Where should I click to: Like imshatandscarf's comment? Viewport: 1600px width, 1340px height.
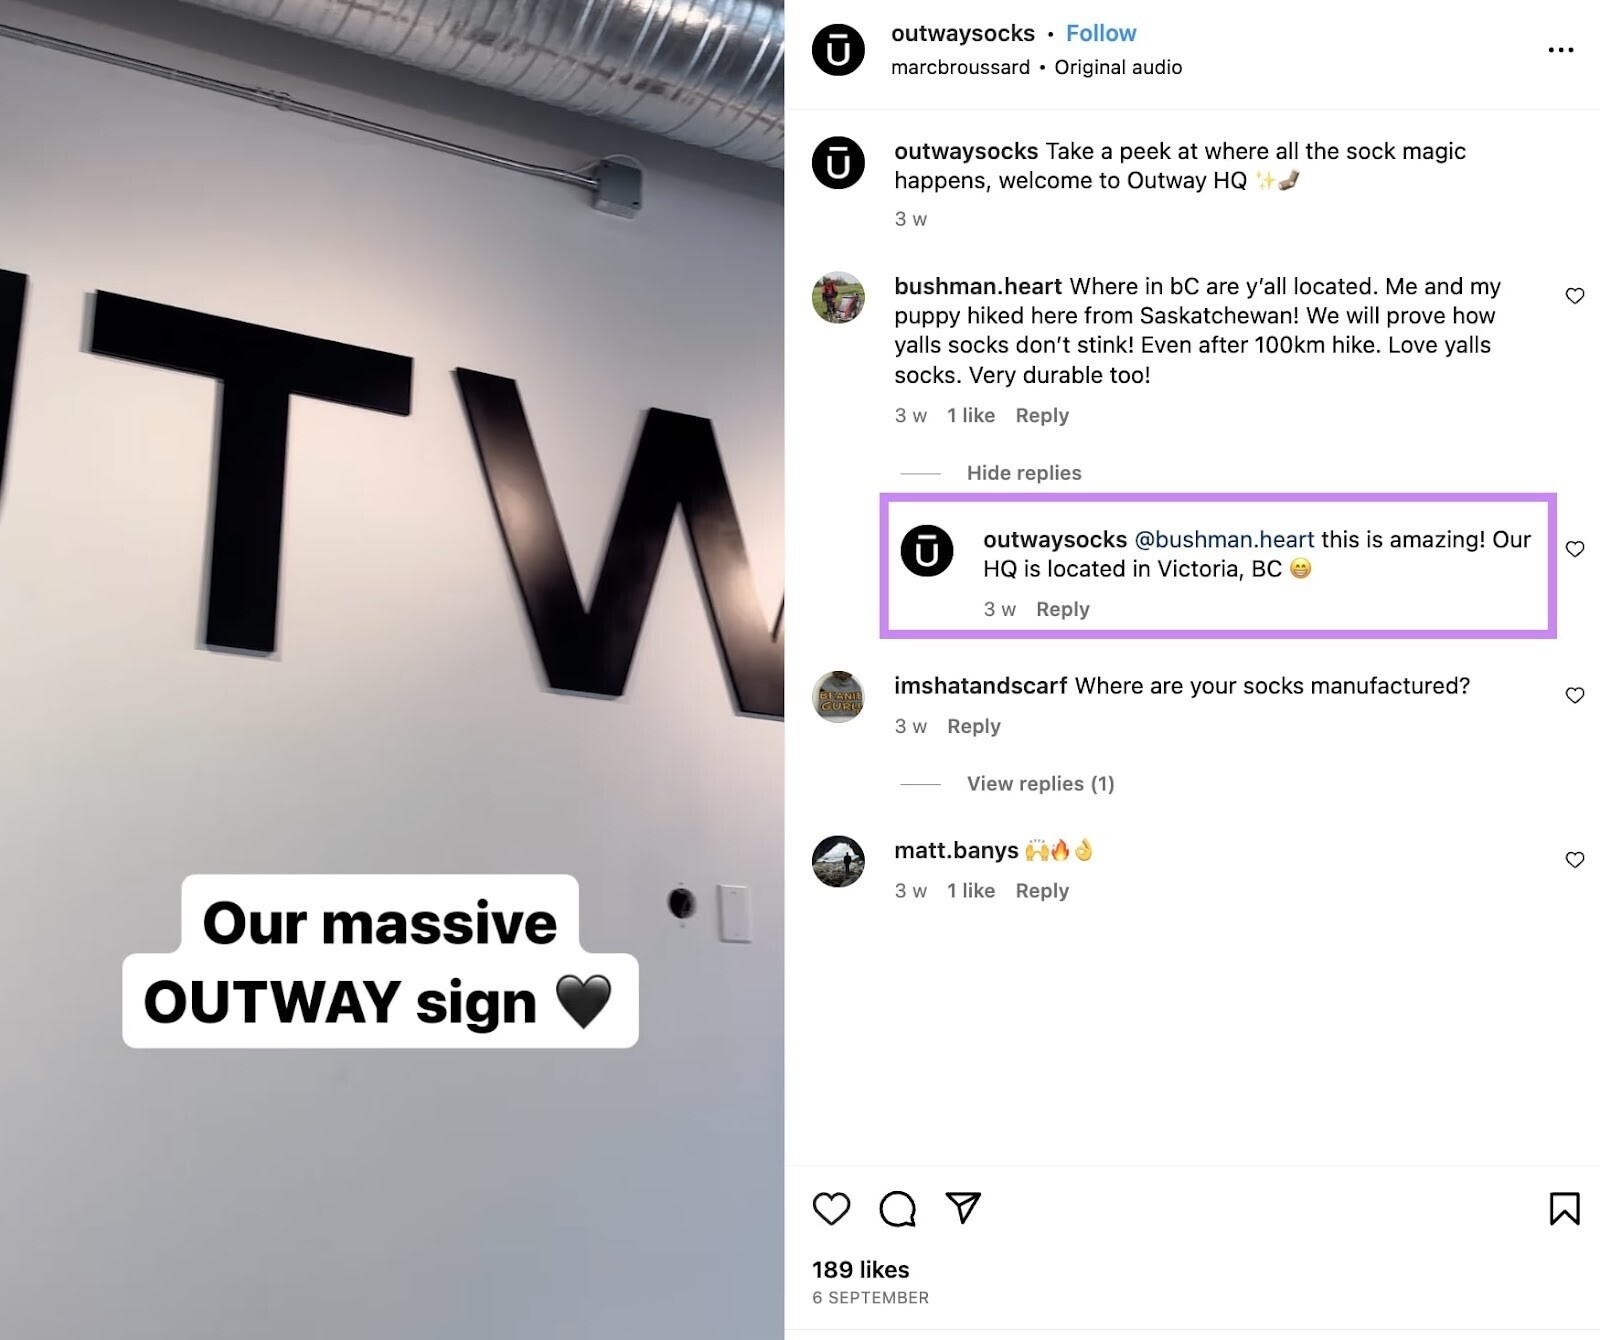tap(1575, 695)
